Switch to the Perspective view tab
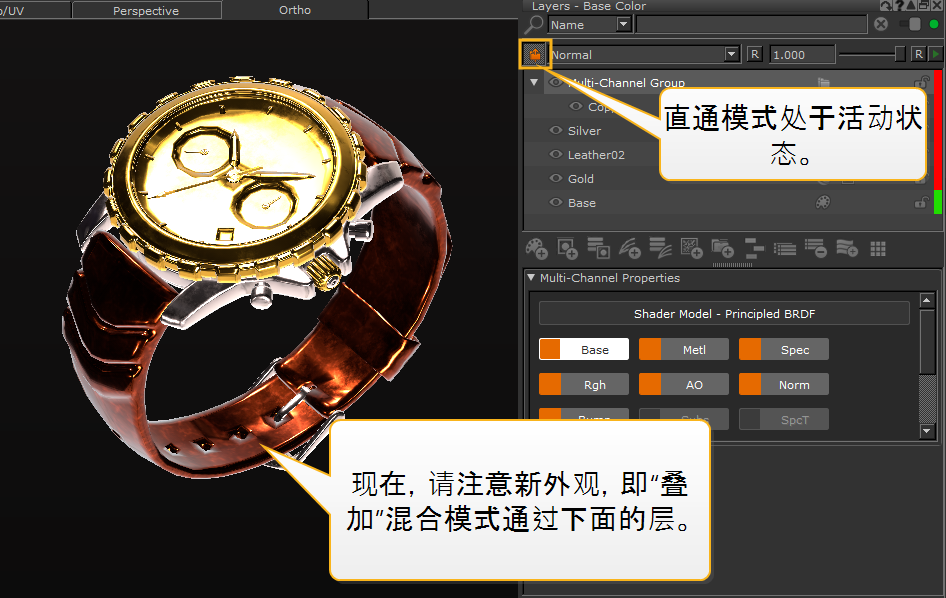 coord(146,11)
